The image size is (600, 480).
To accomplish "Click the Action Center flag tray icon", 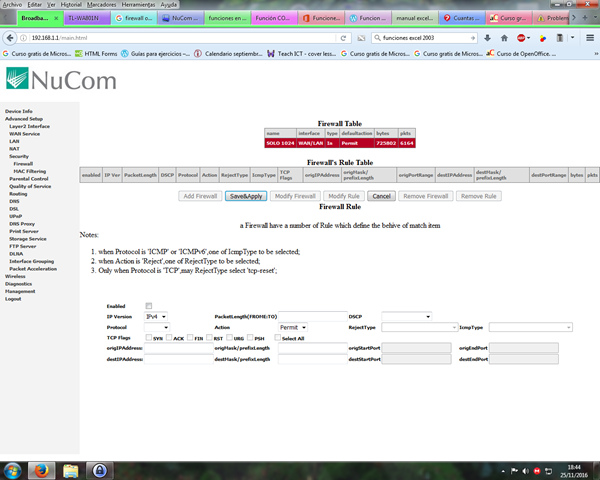I will coord(514,471).
